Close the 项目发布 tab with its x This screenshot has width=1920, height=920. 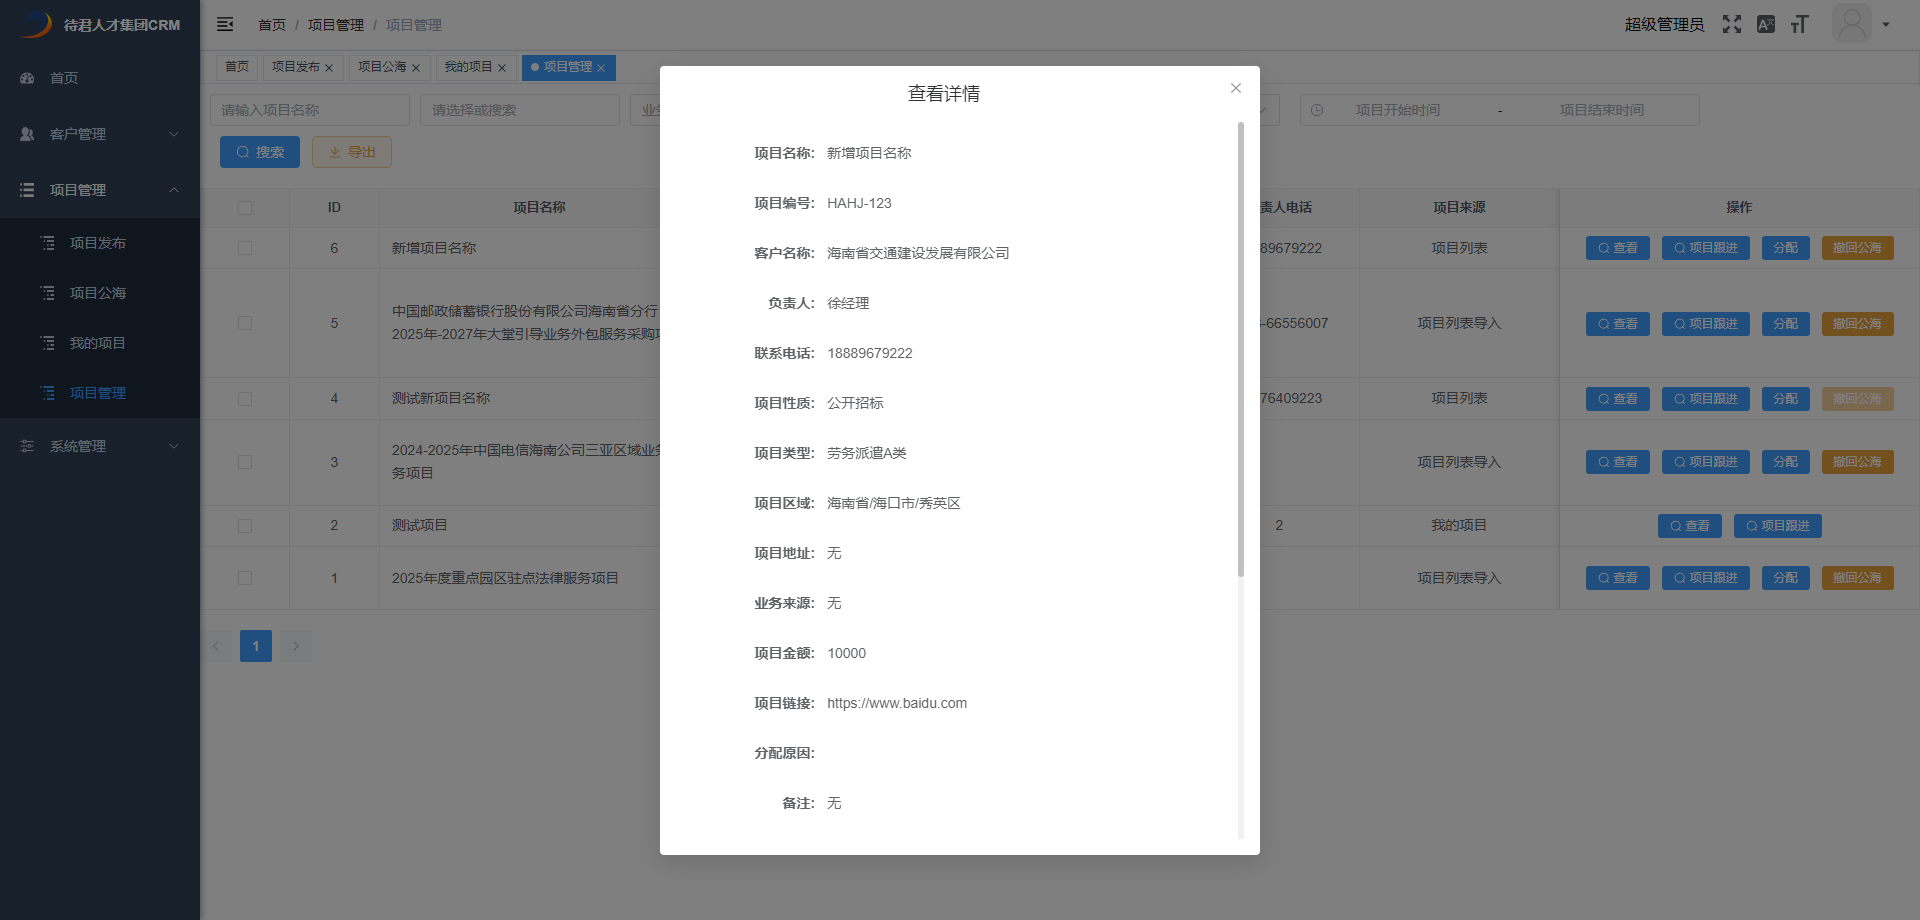coord(329,68)
